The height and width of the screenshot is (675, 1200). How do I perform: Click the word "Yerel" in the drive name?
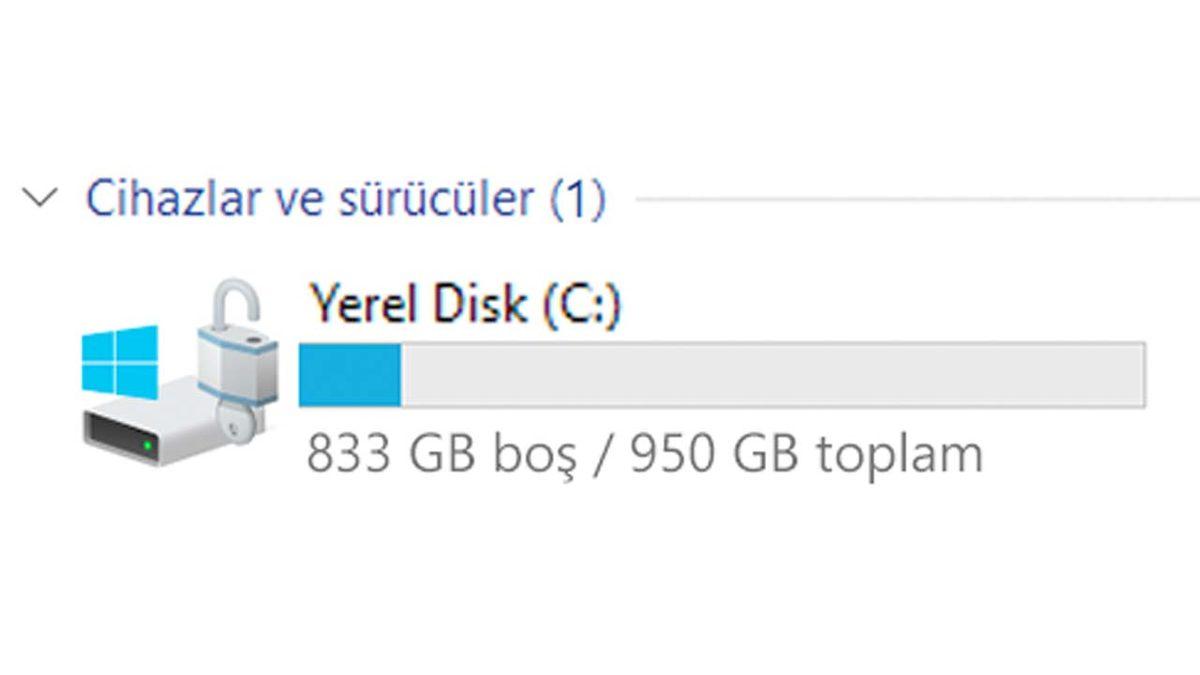tap(360, 303)
